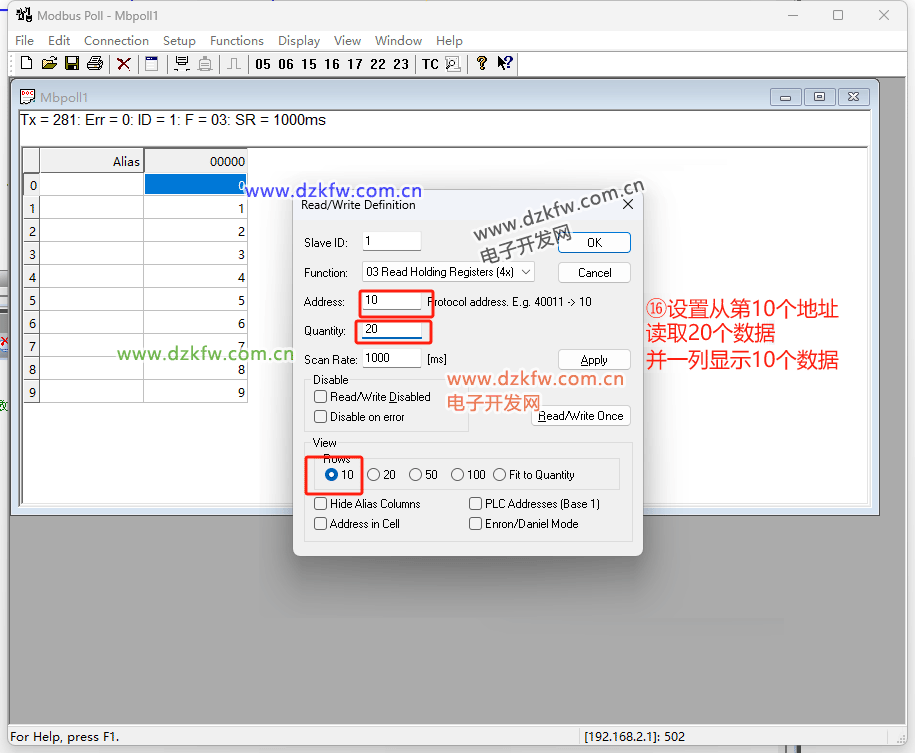The width and height of the screenshot is (915, 753).
Task: Click the red X delete icon
Action: (x=124, y=64)
